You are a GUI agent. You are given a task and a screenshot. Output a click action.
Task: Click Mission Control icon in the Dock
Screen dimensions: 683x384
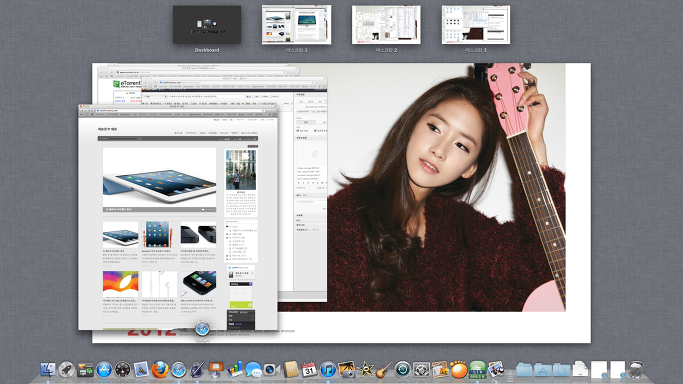[85, 370]
